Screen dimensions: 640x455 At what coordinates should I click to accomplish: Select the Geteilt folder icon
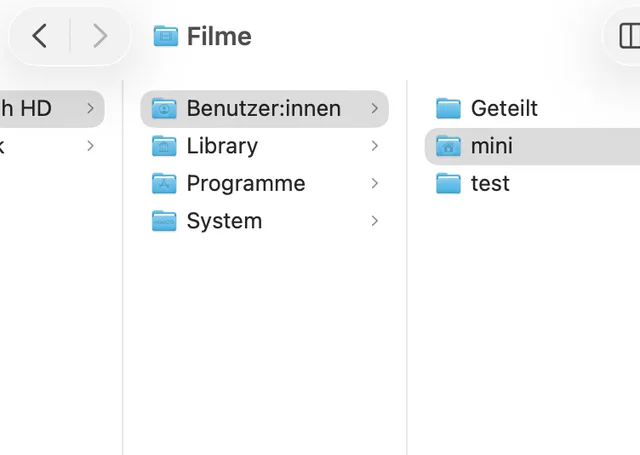448,108
